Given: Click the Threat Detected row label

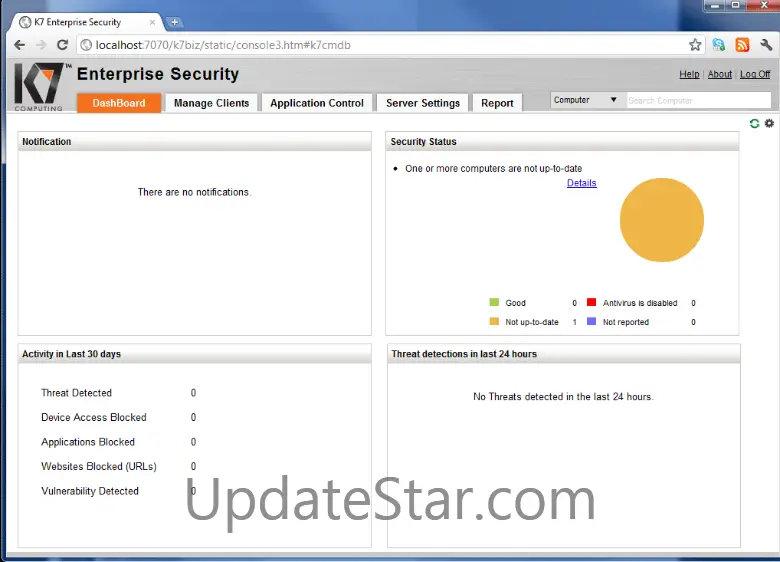Looking at the screenshot, I should (76, 393).
